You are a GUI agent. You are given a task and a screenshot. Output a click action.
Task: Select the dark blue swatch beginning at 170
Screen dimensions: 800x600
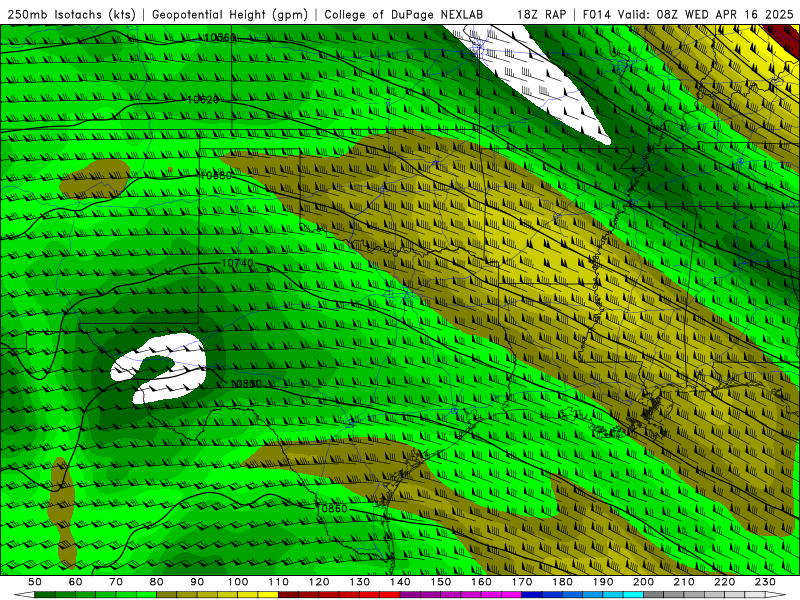[x=532, y=596]
